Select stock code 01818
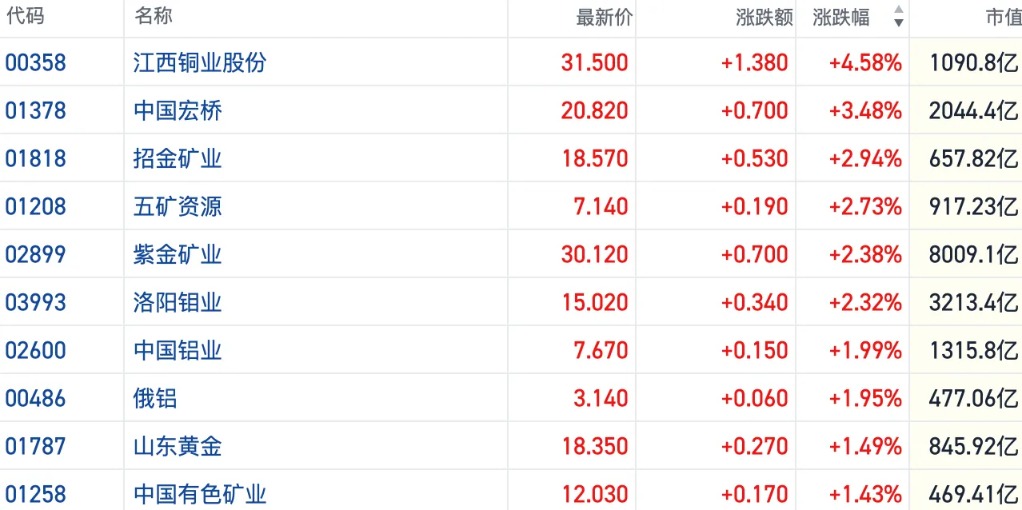 36,159
